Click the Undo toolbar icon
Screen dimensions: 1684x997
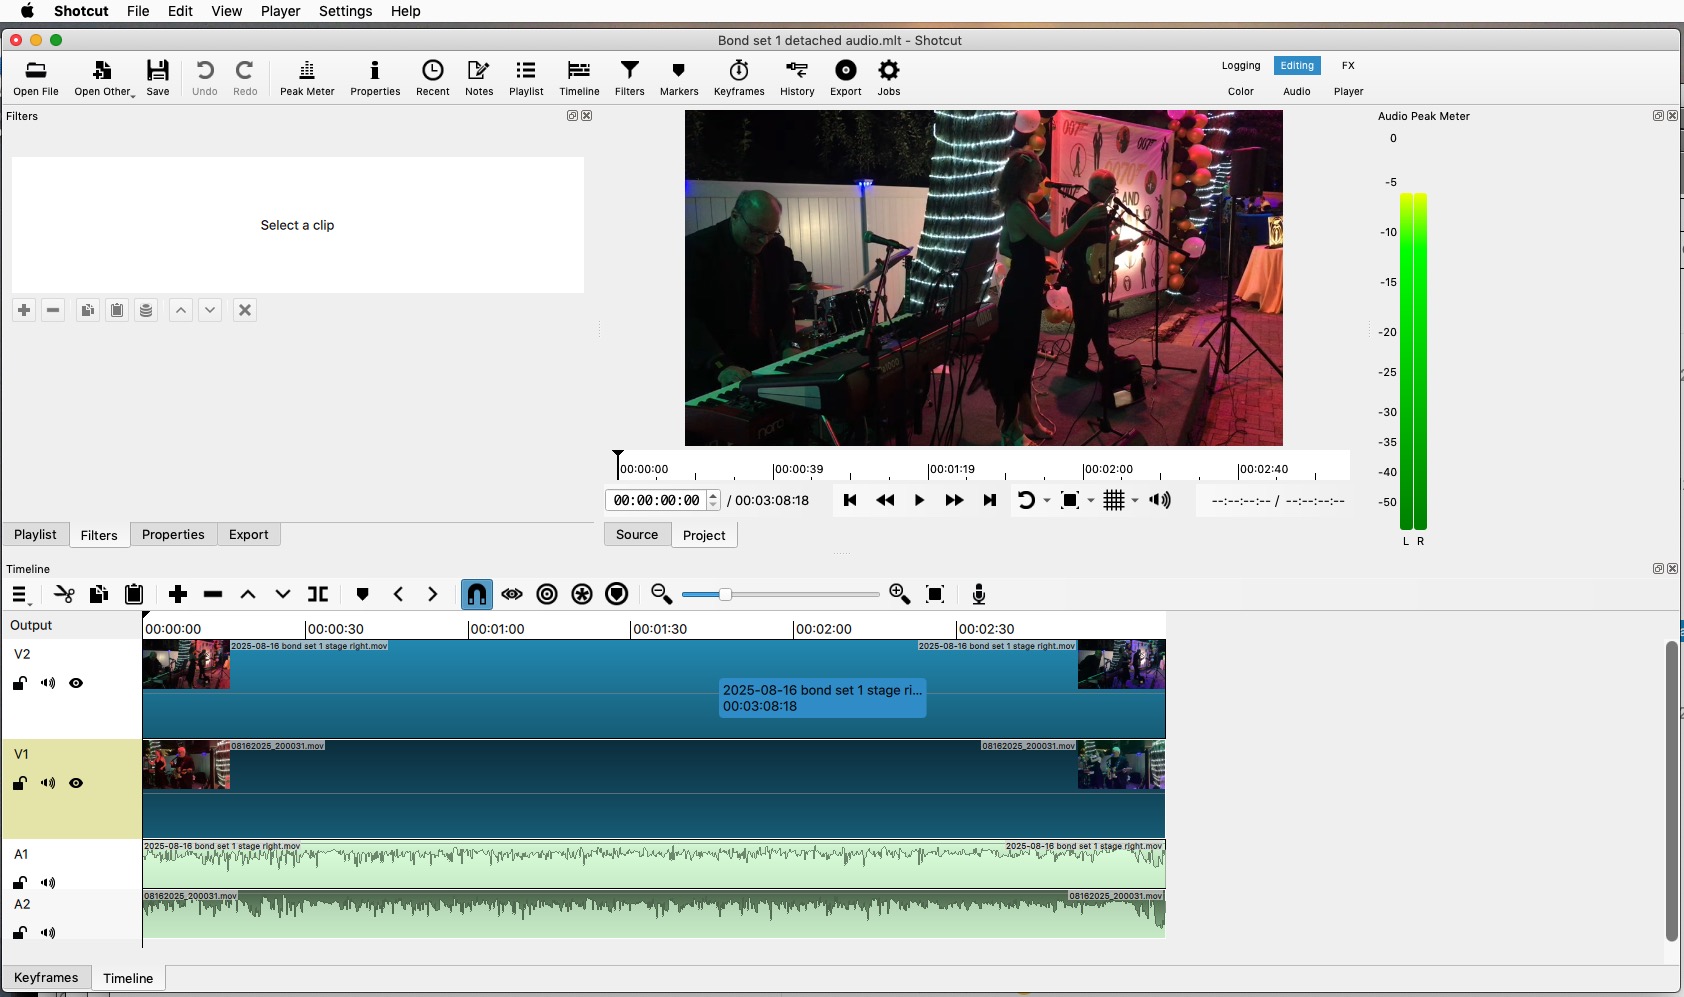204,78
